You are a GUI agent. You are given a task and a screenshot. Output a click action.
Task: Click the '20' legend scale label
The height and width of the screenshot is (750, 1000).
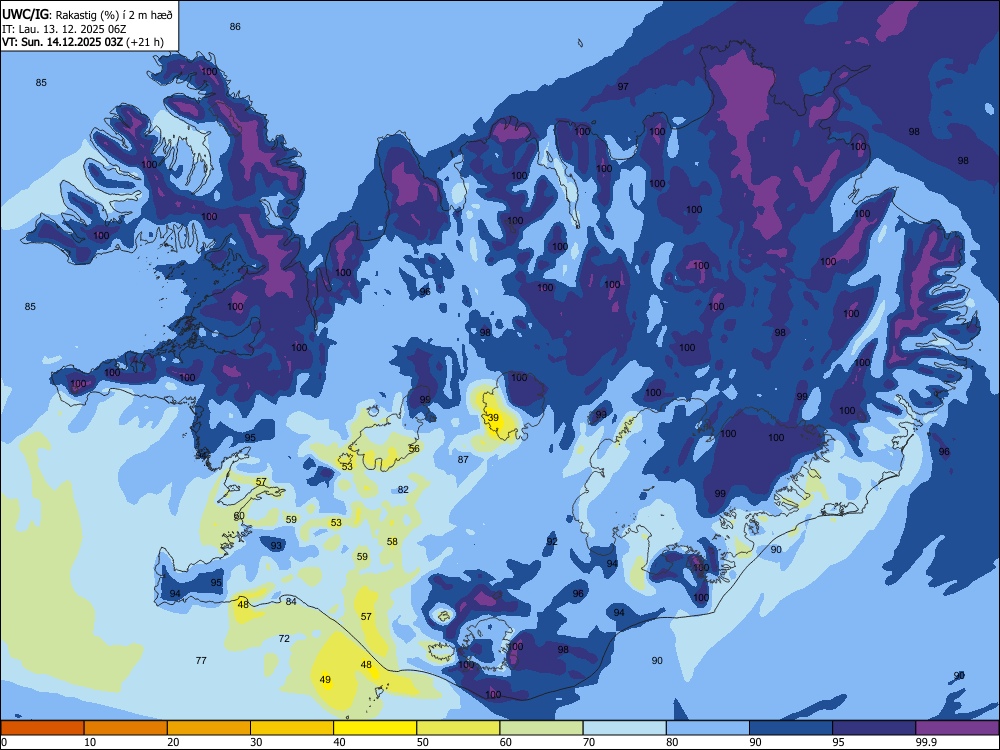(x=173, y=742)
